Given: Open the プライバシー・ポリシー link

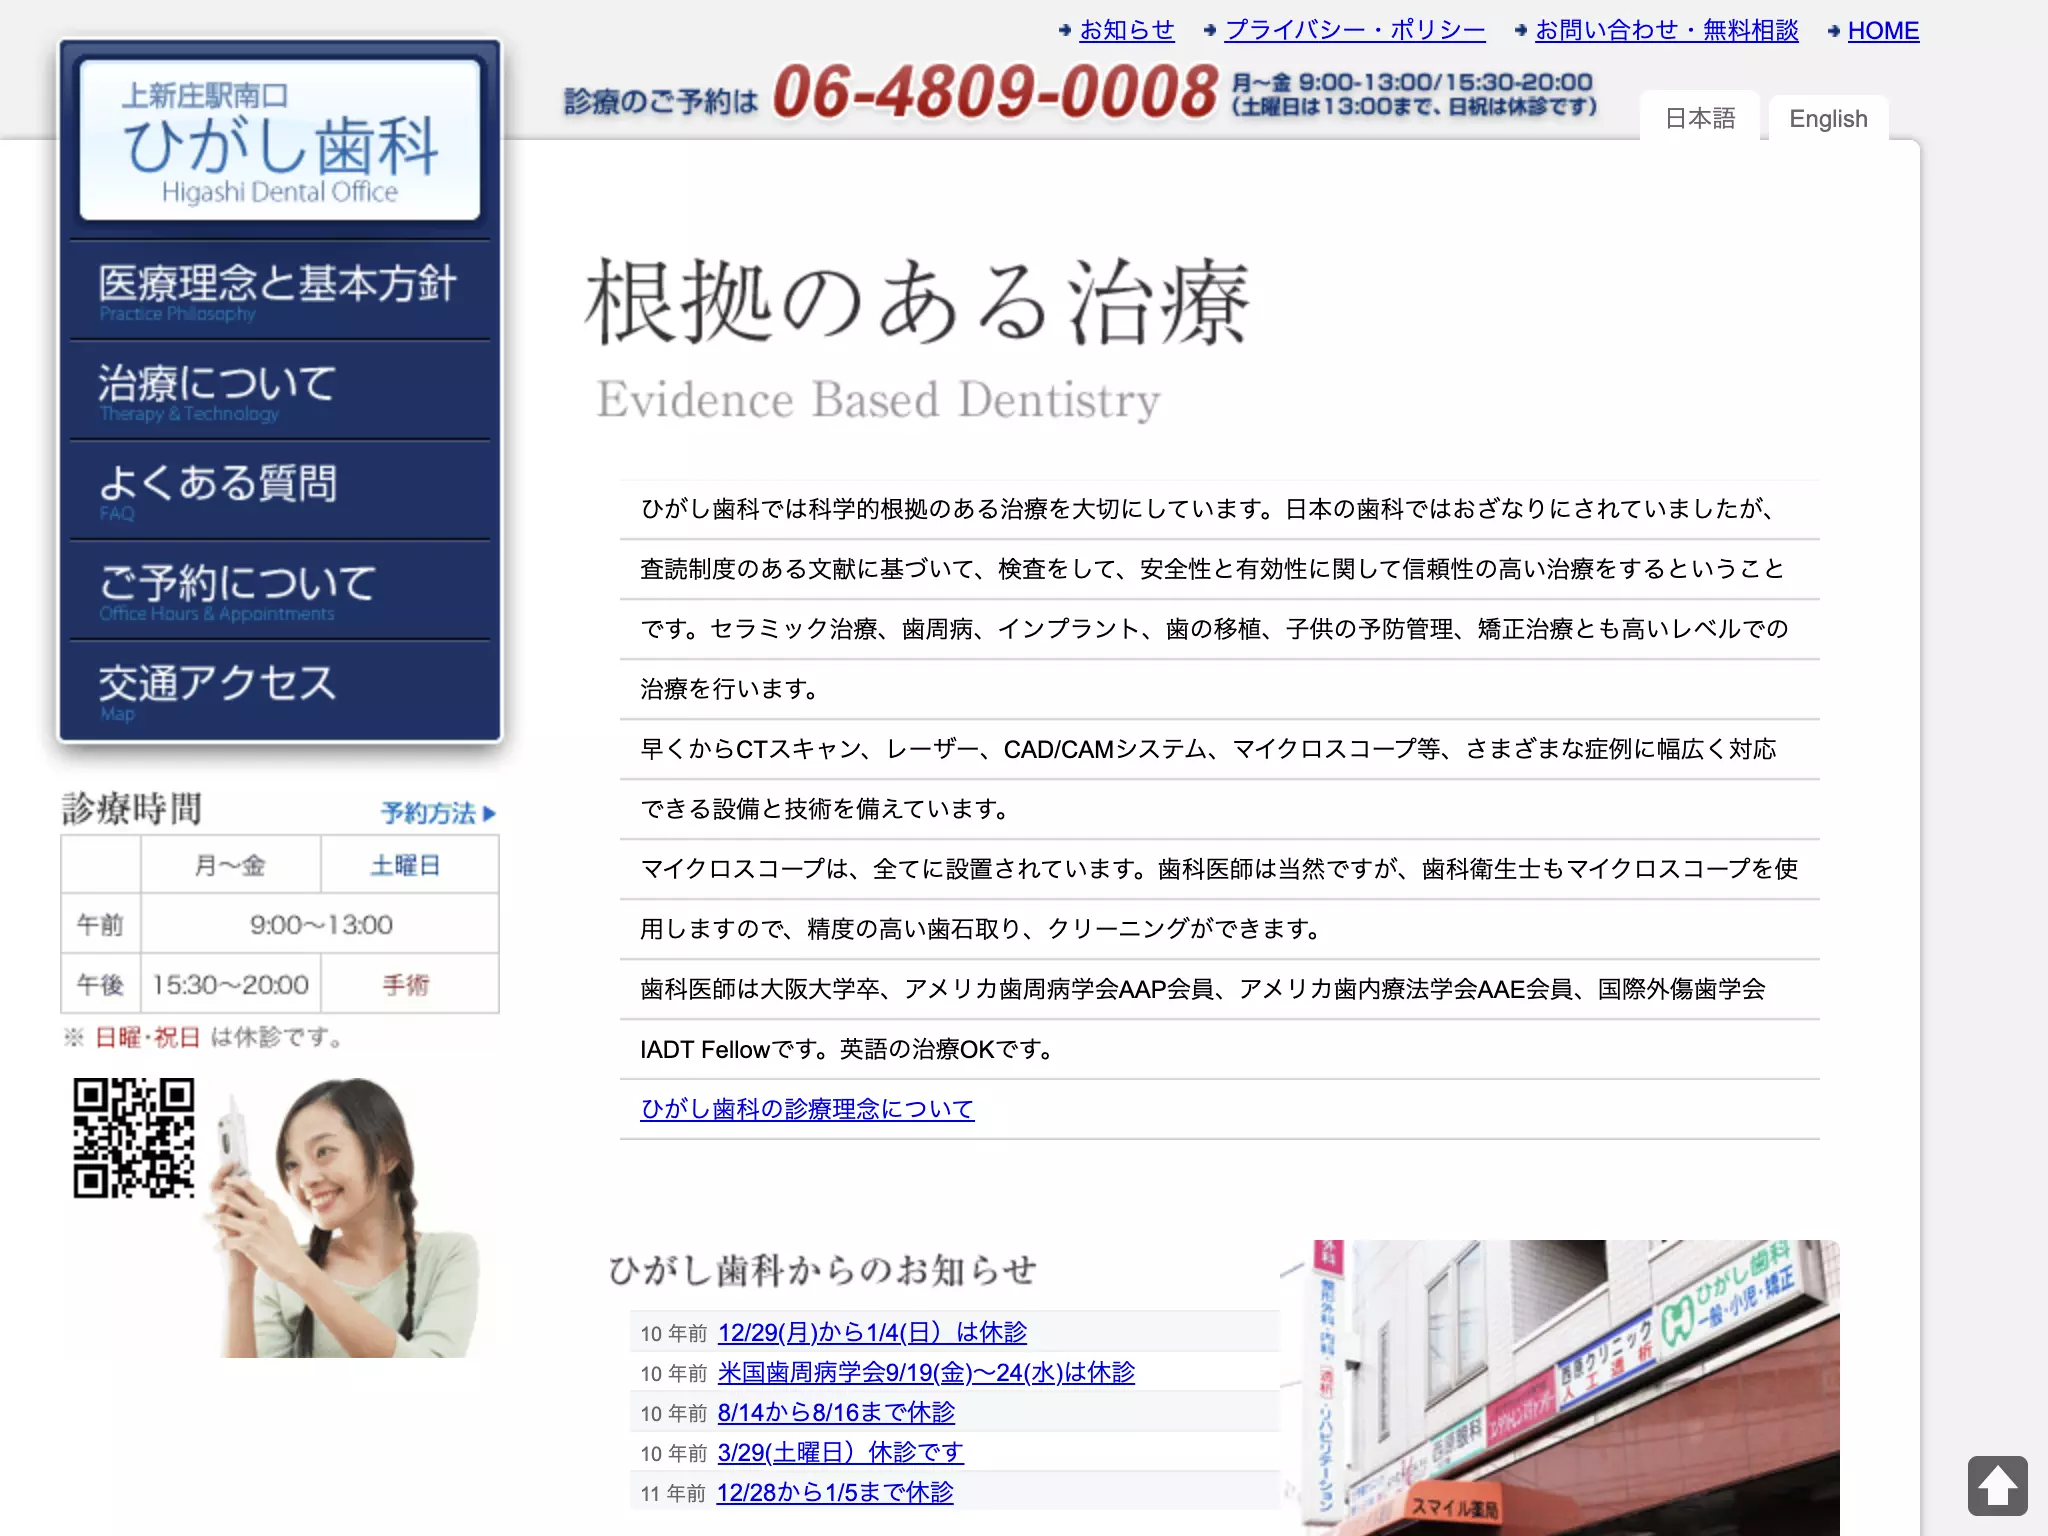Looking at the screenshot, I should click(1355, 30).
